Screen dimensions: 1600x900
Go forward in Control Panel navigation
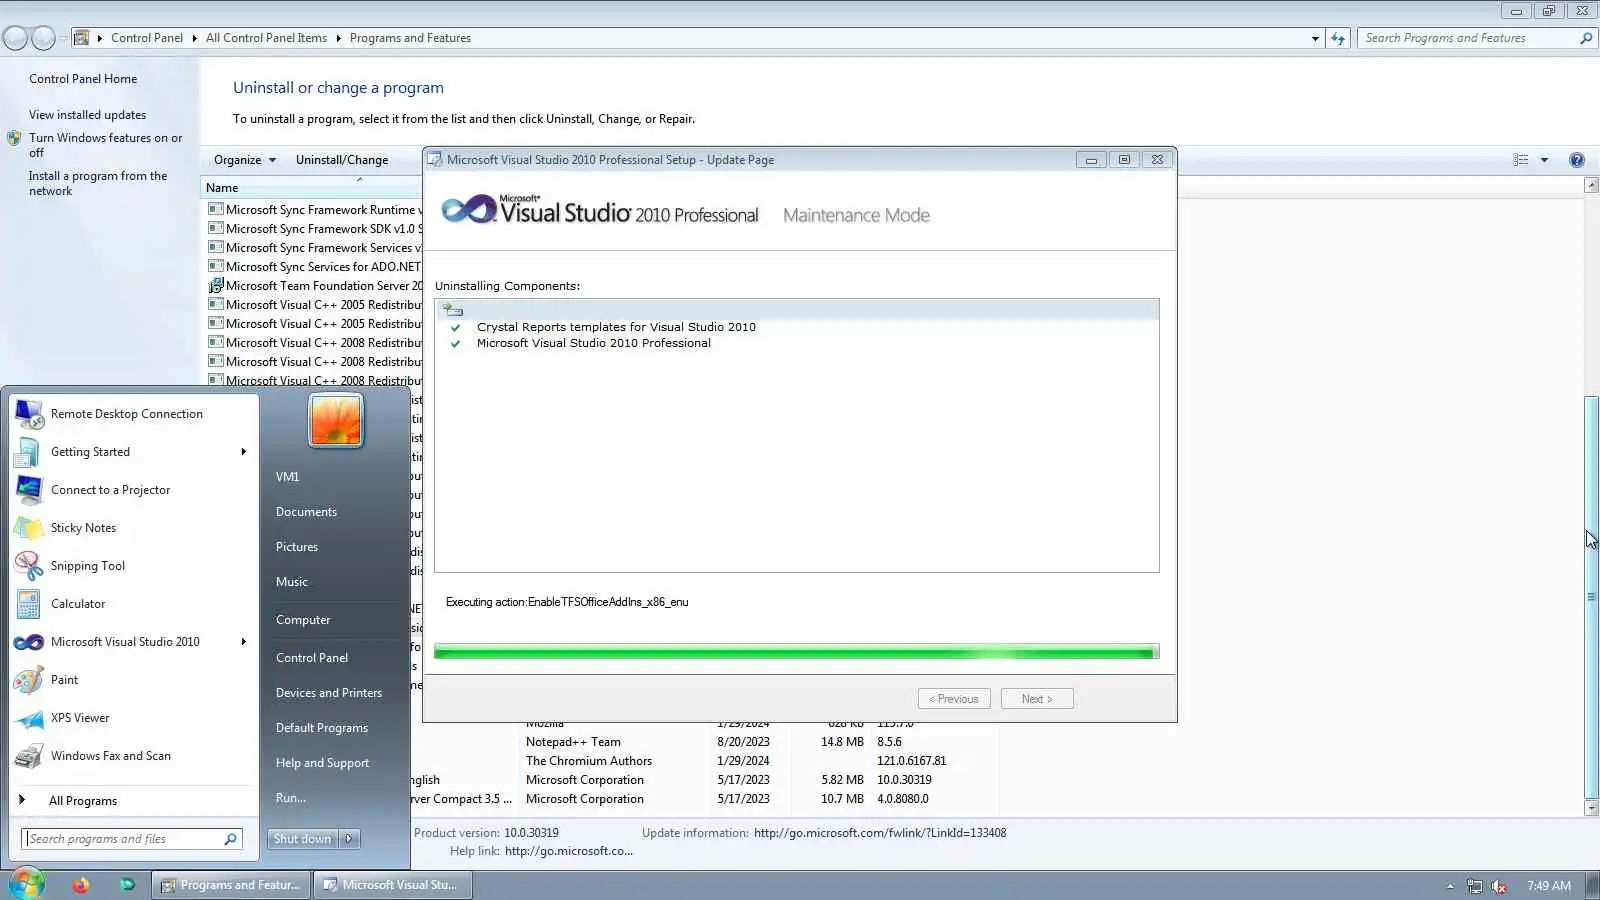43,38
